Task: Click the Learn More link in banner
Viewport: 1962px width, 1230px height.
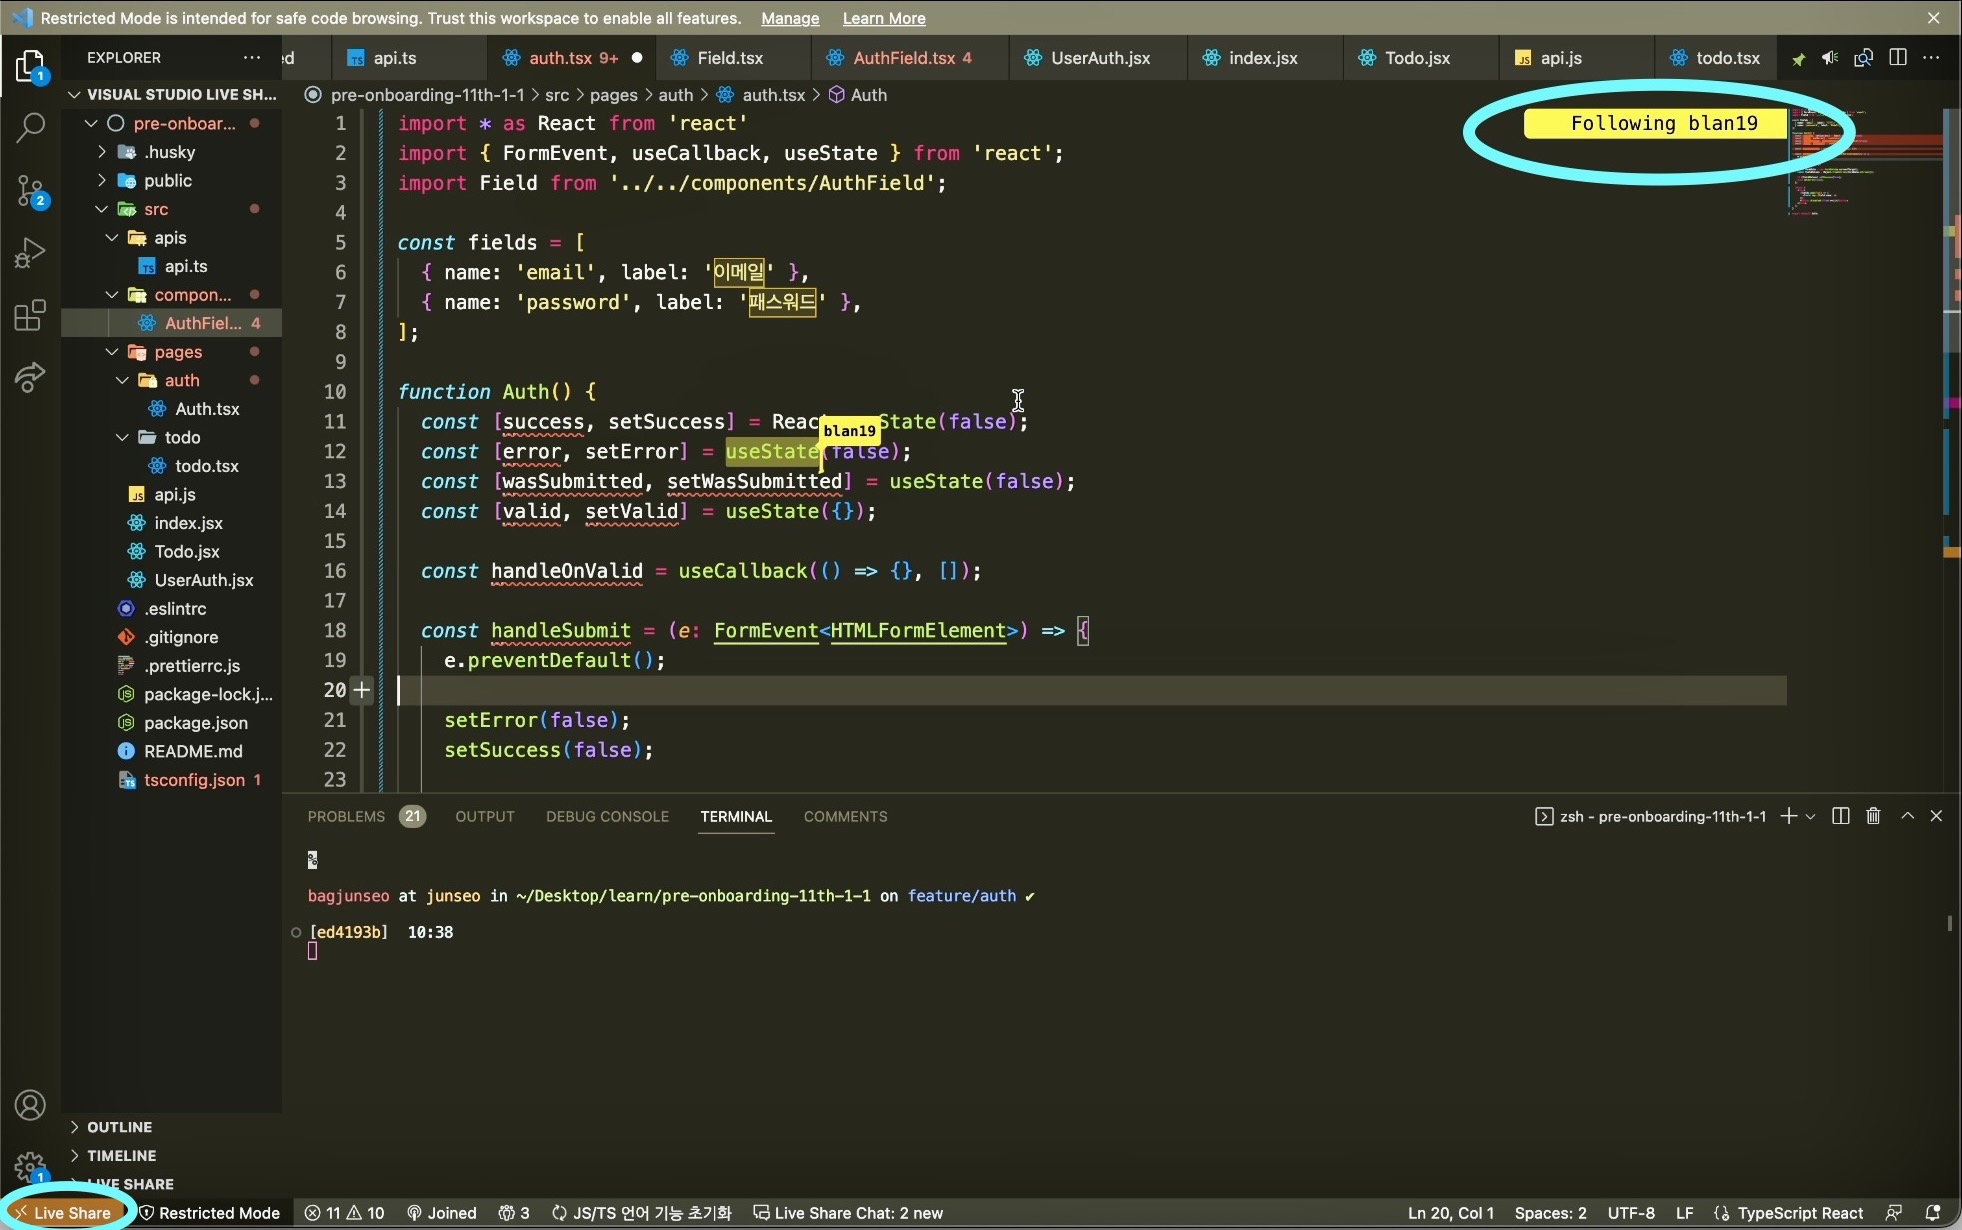Action: 884,18
